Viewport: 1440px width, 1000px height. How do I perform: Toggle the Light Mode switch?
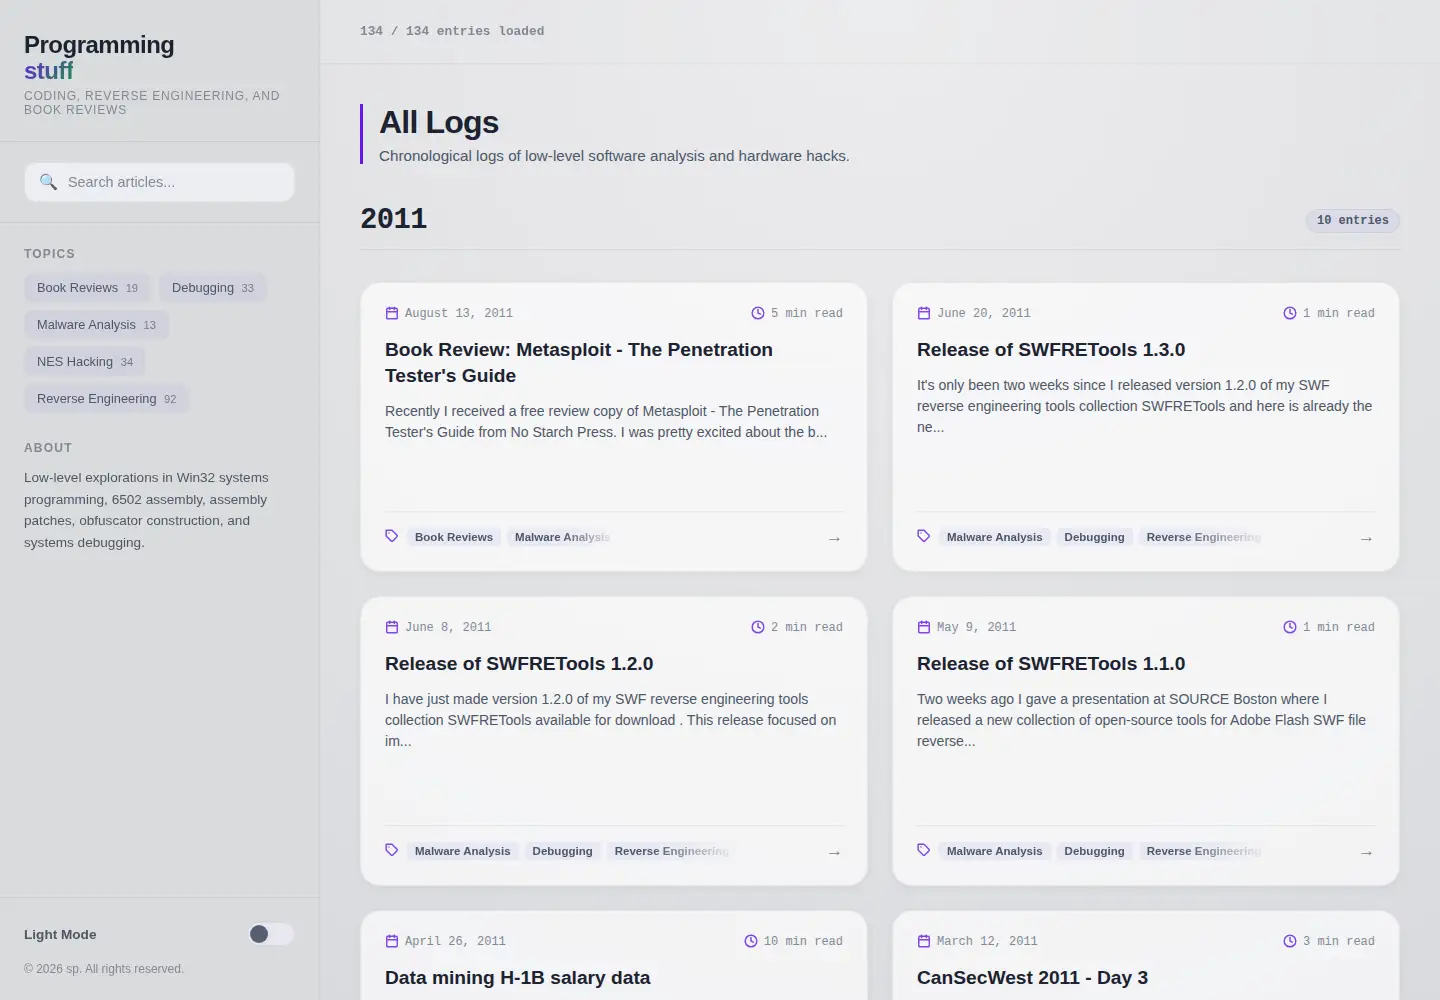click(271, 934)
